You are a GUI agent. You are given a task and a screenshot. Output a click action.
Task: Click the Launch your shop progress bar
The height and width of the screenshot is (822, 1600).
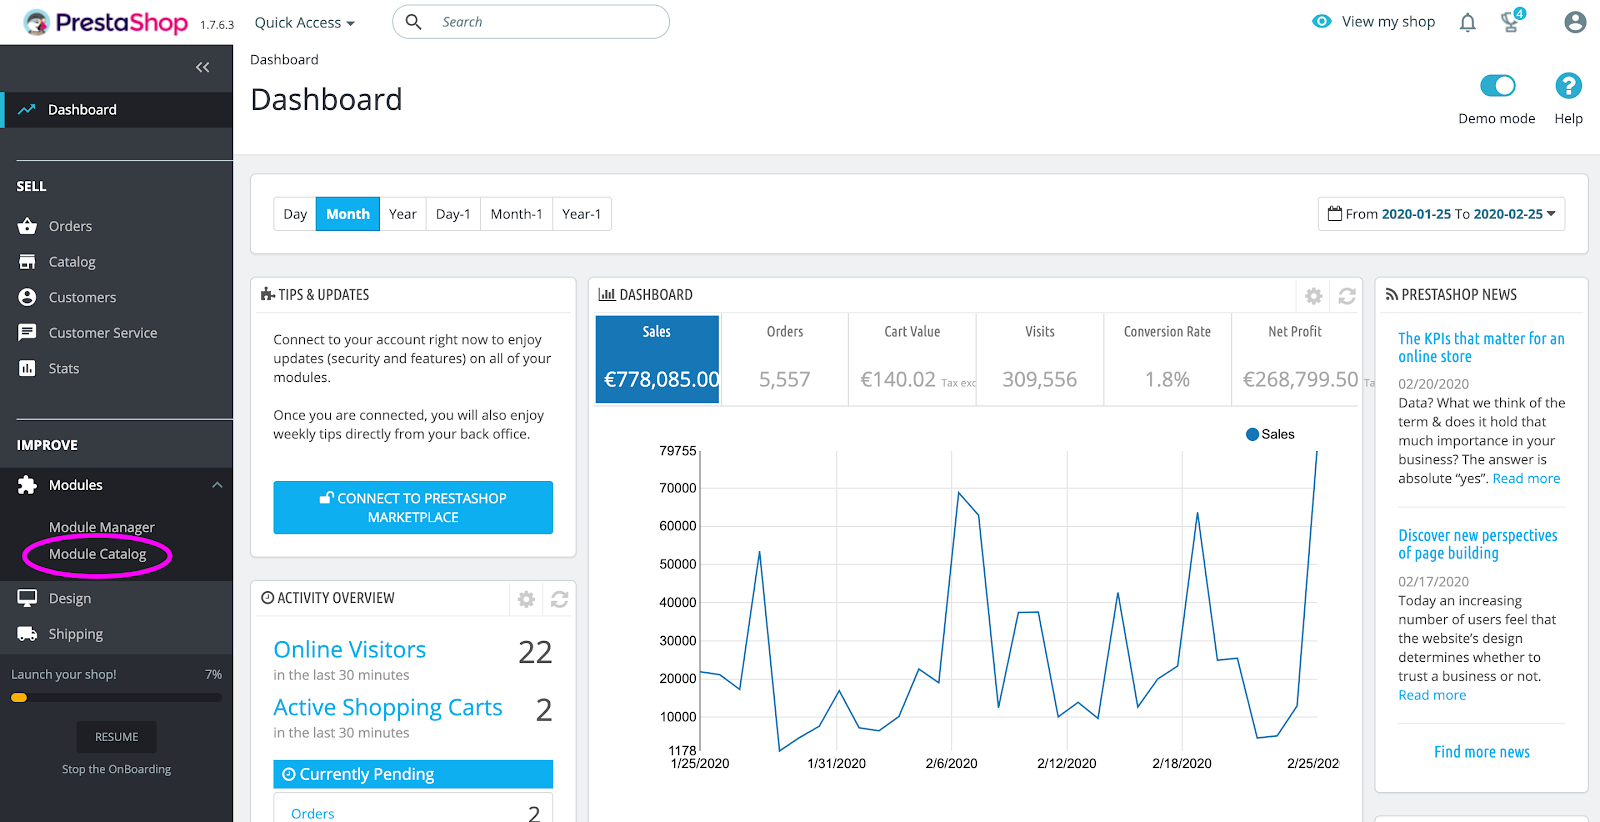pyautogui.click(x=116, y=698)
